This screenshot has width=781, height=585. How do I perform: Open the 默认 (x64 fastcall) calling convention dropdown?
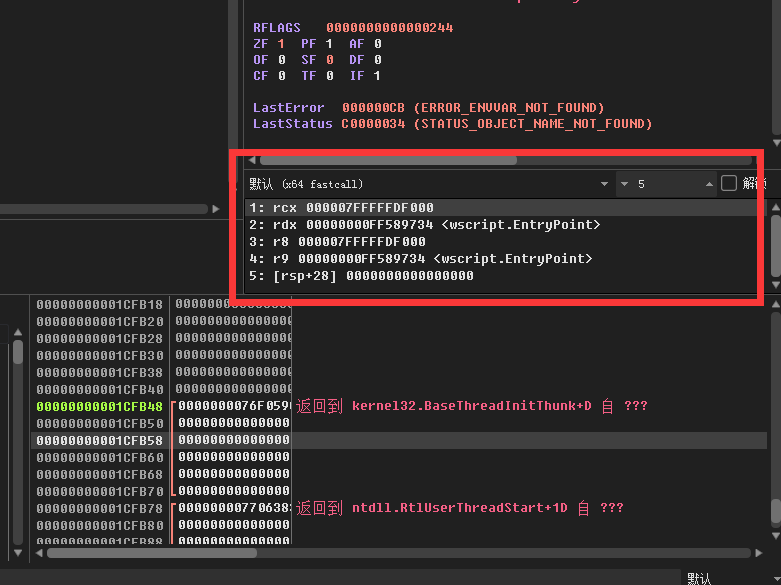428,184
